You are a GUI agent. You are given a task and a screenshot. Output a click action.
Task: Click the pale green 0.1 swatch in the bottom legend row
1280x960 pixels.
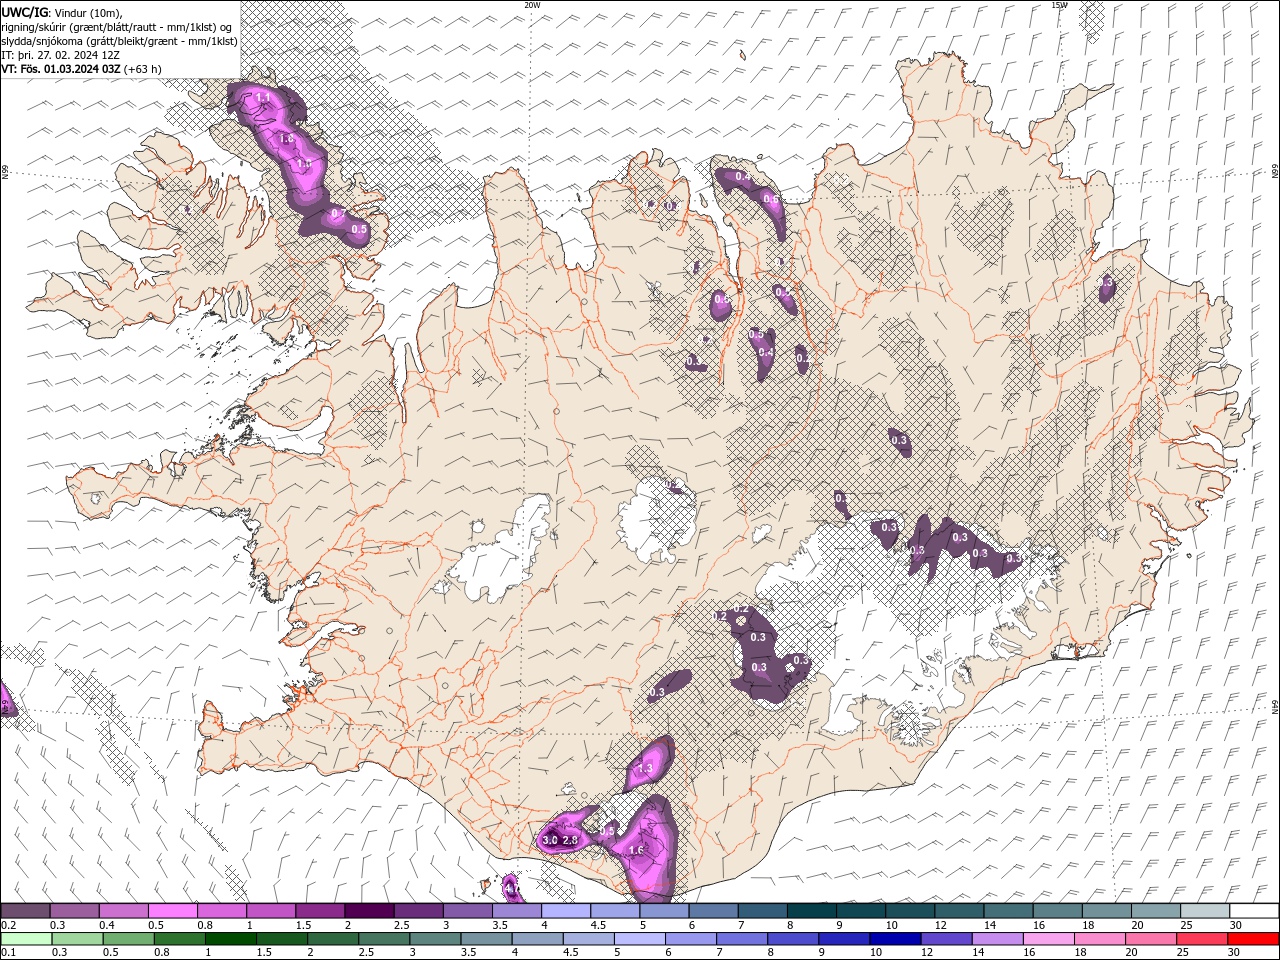(x=26, y=939)
